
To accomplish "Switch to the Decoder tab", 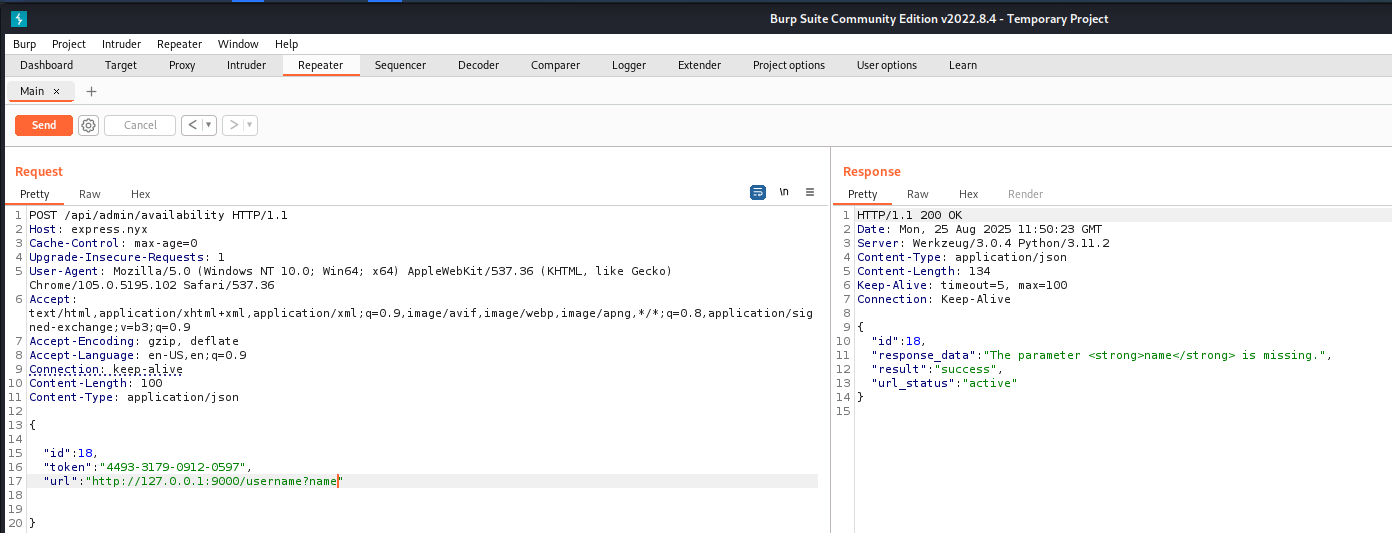I will [478, 65].
